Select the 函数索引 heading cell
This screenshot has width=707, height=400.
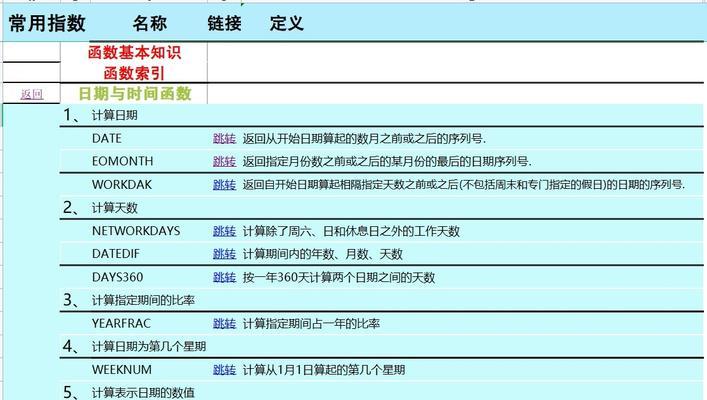(x=134, y=73)
